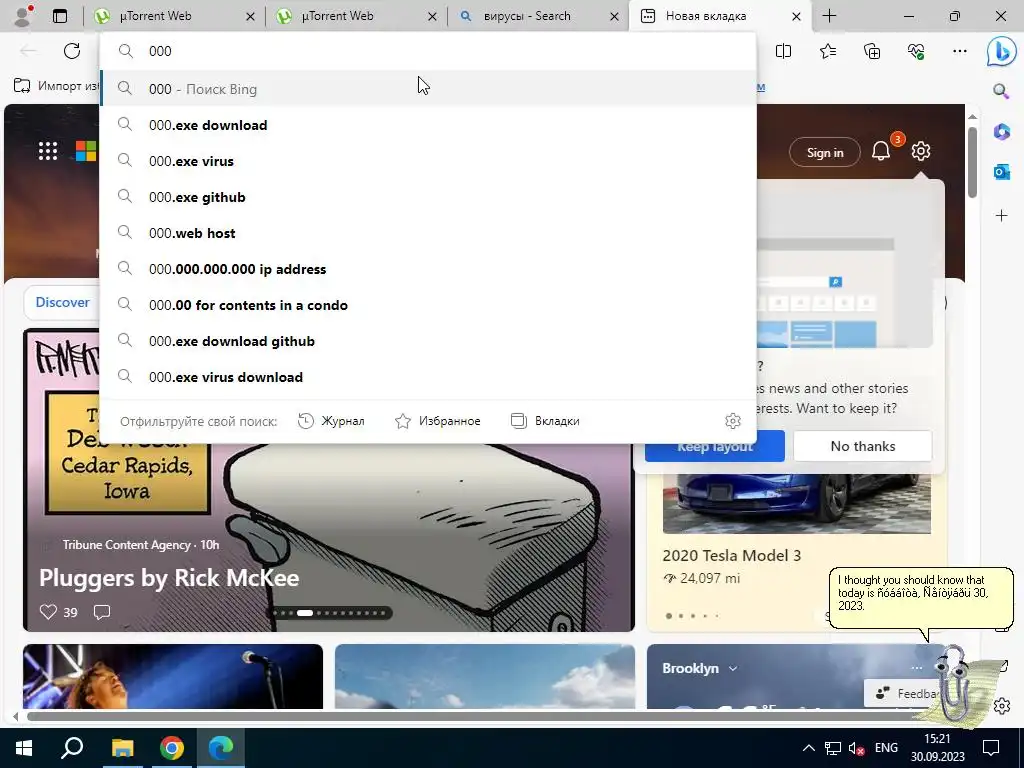This screenshot has height=768, width=1024.
Task: Open the concert singer news thumbnail
Action: coord(173,676)
